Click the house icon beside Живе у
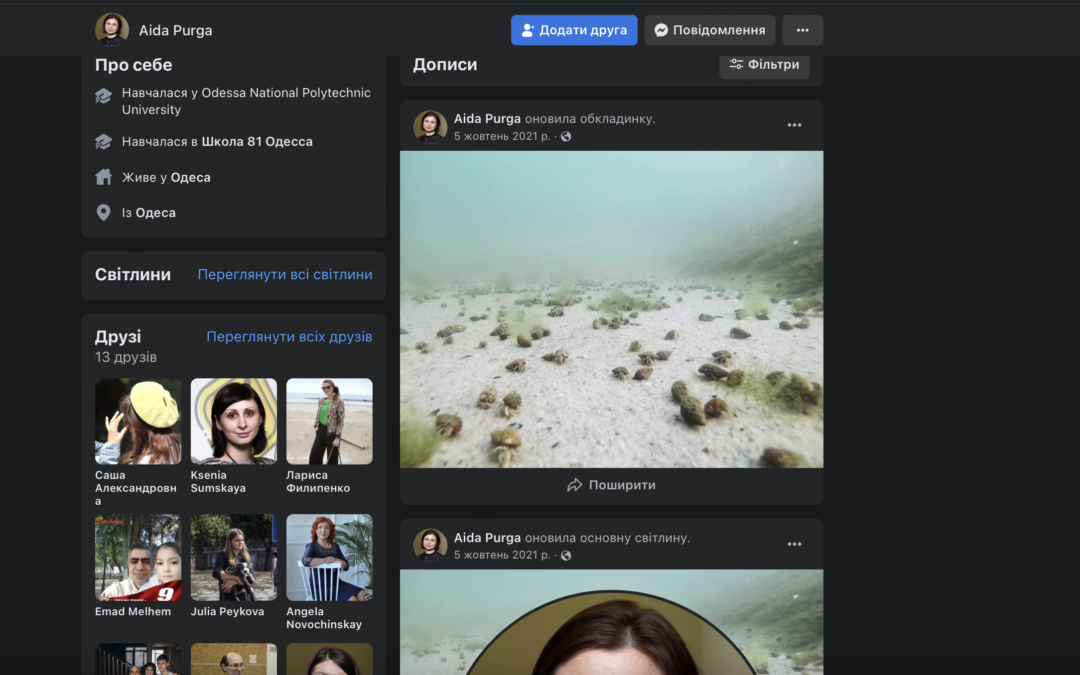Image resolution: width=1080 pixels, height=675 pixels. (x=103, y=177)
